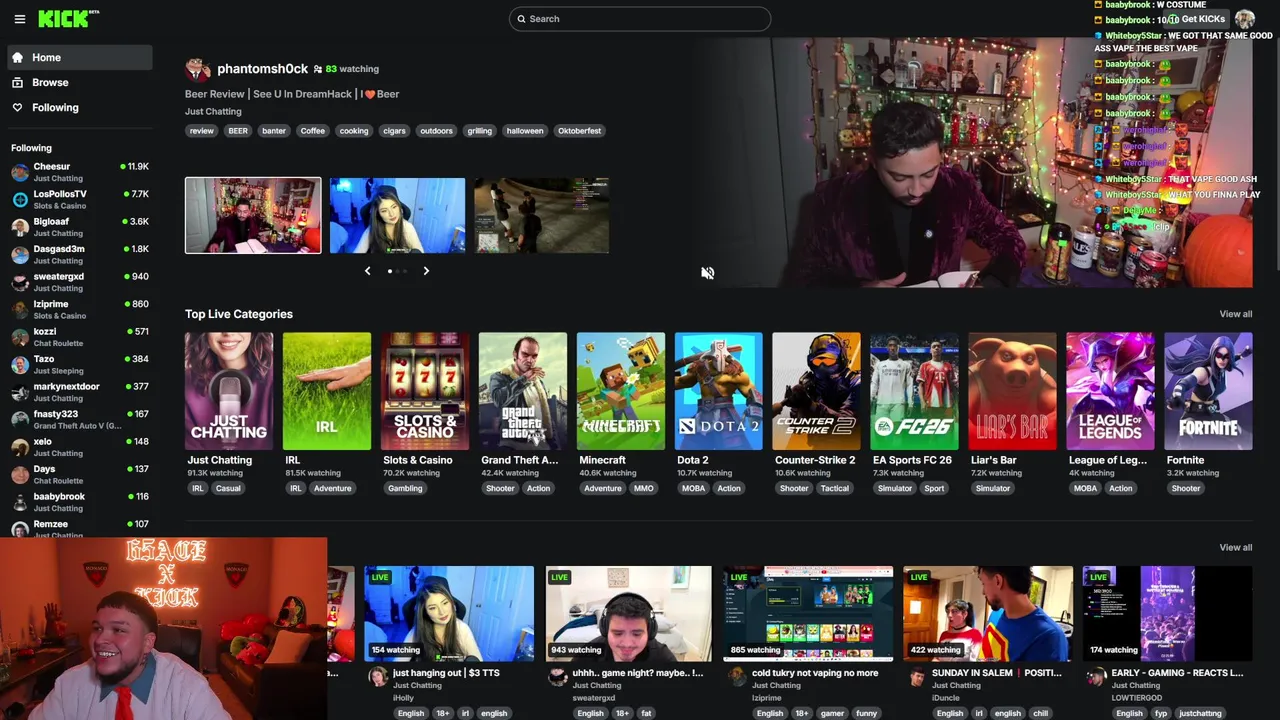
Task: Open the Slots & Casino category cover
Action: [x=425, y=391]
